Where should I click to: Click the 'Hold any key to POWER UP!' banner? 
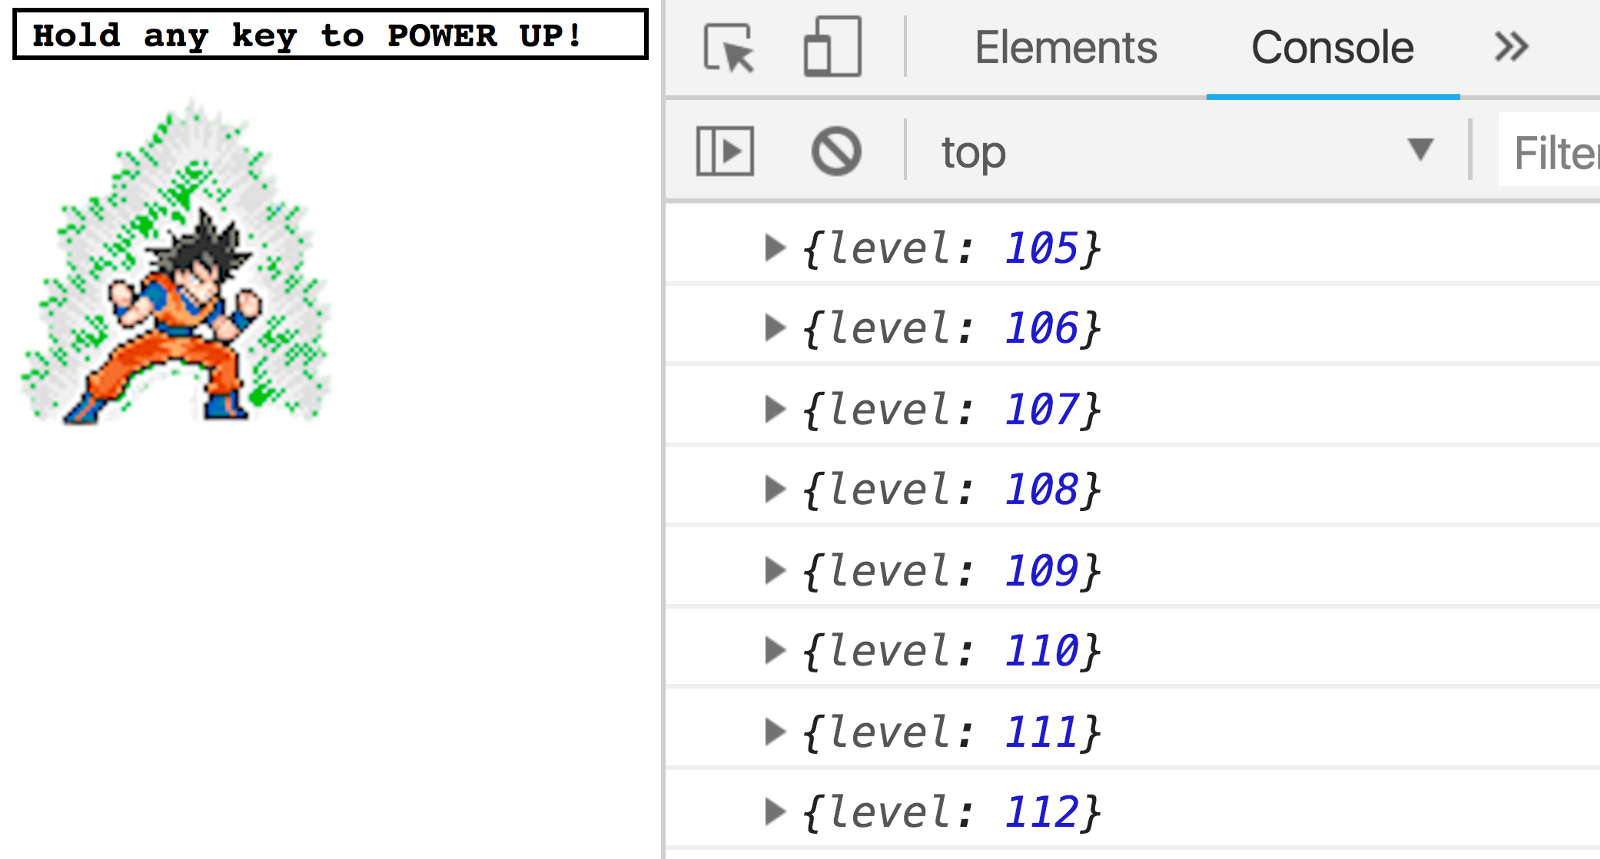pos(330,34)
